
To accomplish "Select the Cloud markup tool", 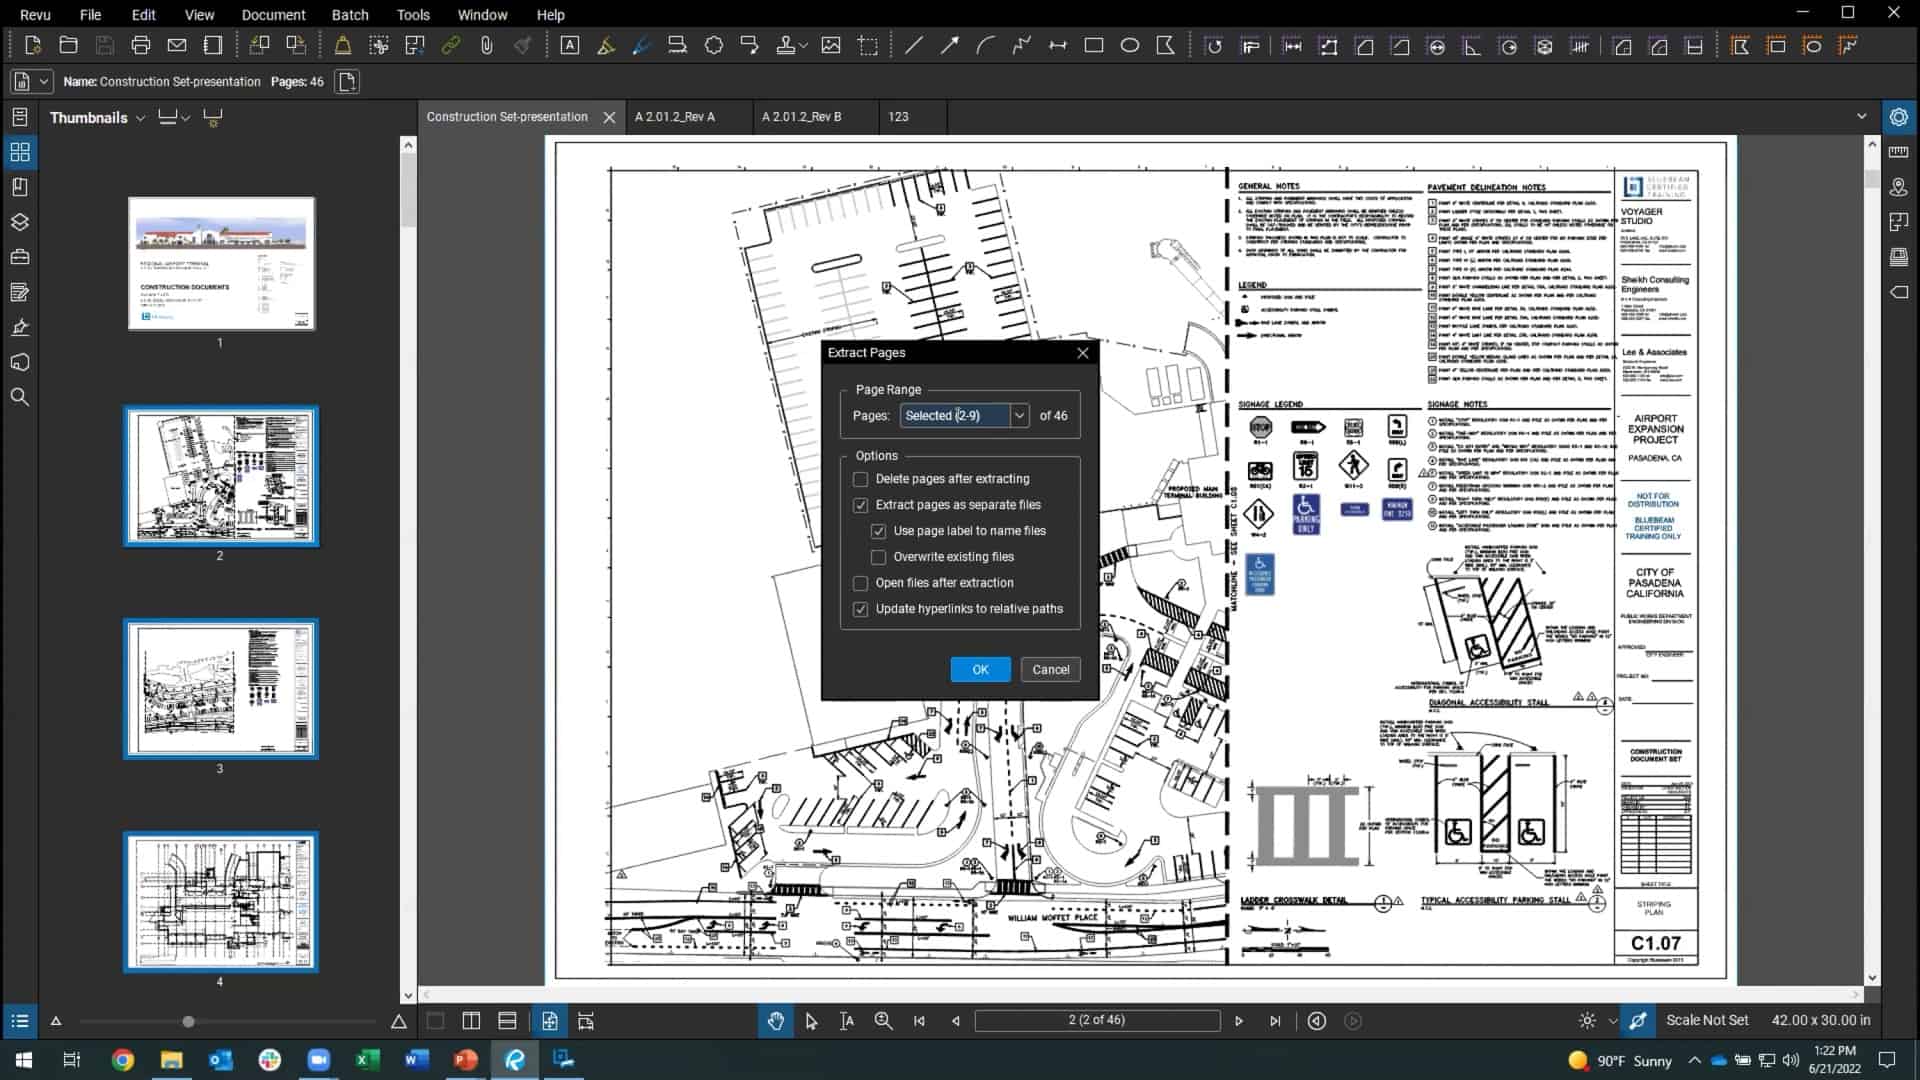I will 714,46.
